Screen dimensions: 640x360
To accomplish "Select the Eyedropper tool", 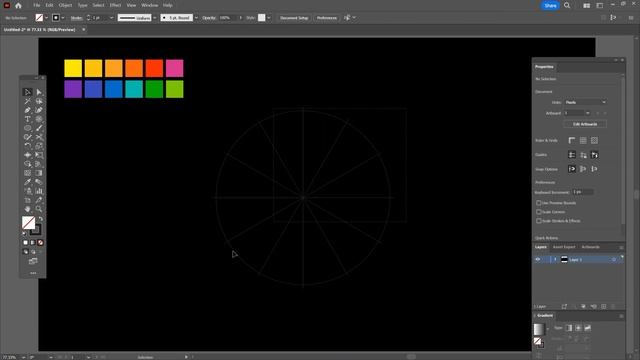I will click(x=27, y=182).
